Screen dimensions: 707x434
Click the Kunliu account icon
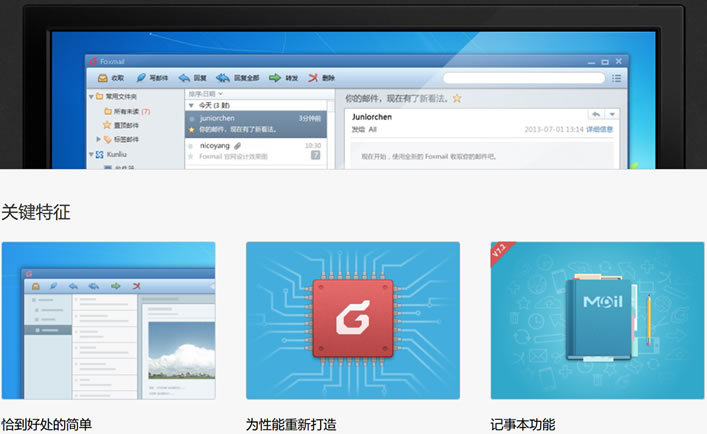click(100, 154)
